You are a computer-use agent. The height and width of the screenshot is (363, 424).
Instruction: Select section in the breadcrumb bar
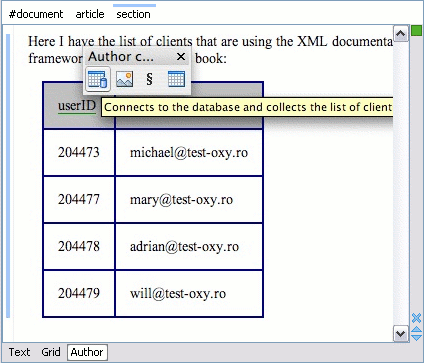coord(133,14)
